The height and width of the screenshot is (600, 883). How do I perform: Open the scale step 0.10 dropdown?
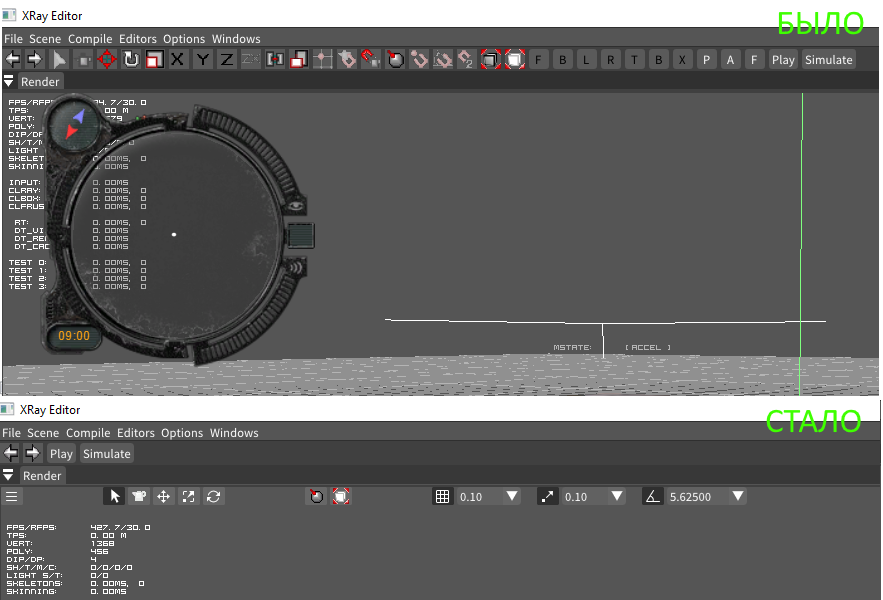[617, 496]
